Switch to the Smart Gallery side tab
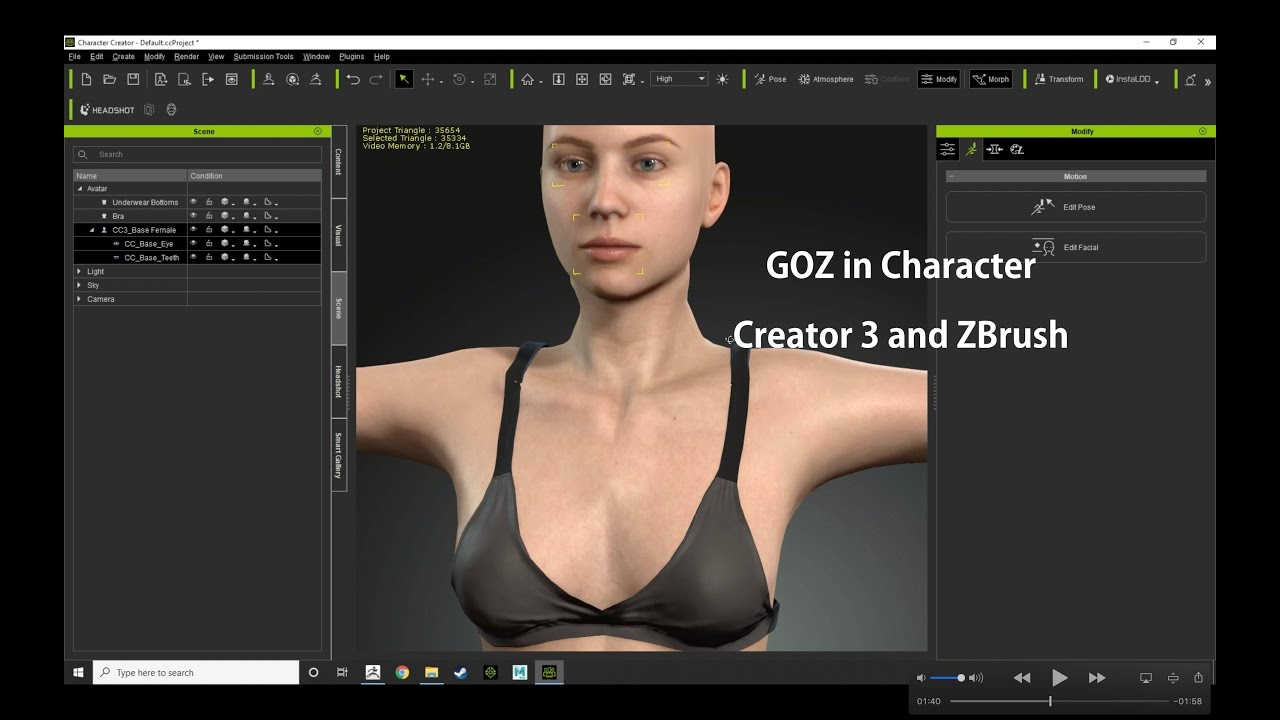The height and width of the screenshot is (720, 1280). click(x=339, y=455)
